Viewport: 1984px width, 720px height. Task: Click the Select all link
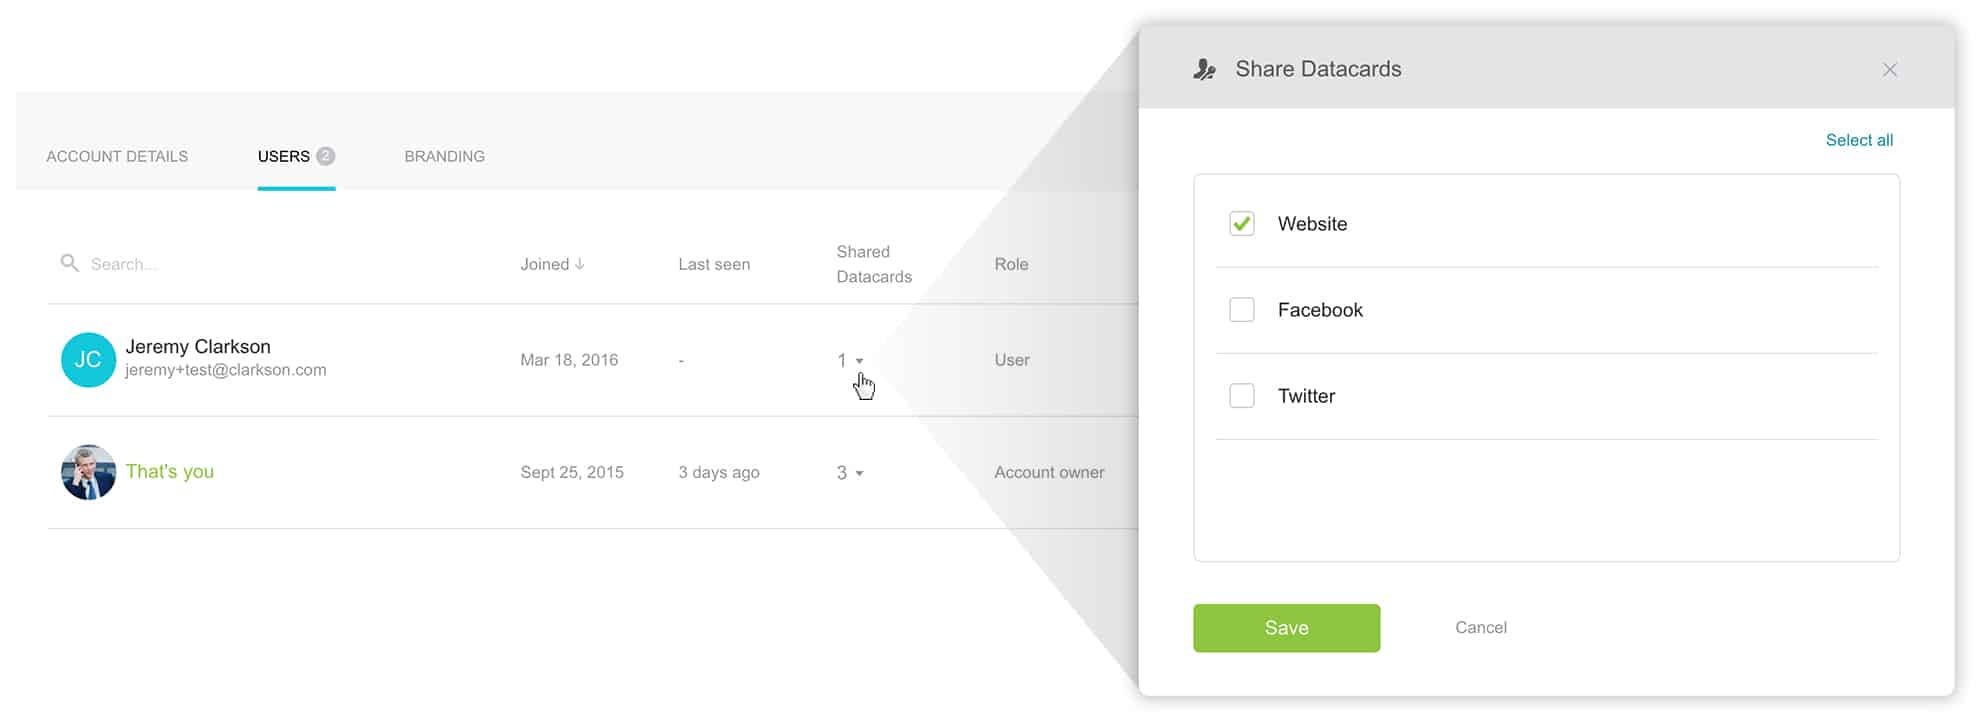[x=1858, y=140]
